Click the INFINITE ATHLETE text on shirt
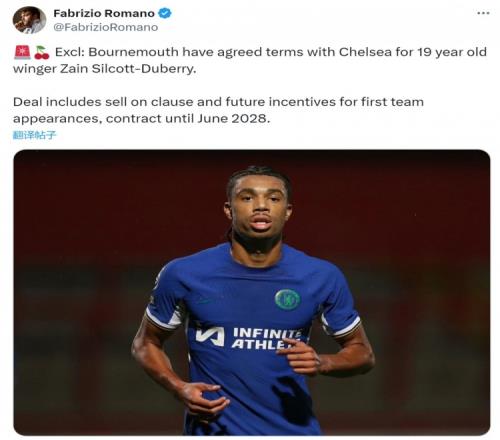500x440 pixels. point(267,338)
